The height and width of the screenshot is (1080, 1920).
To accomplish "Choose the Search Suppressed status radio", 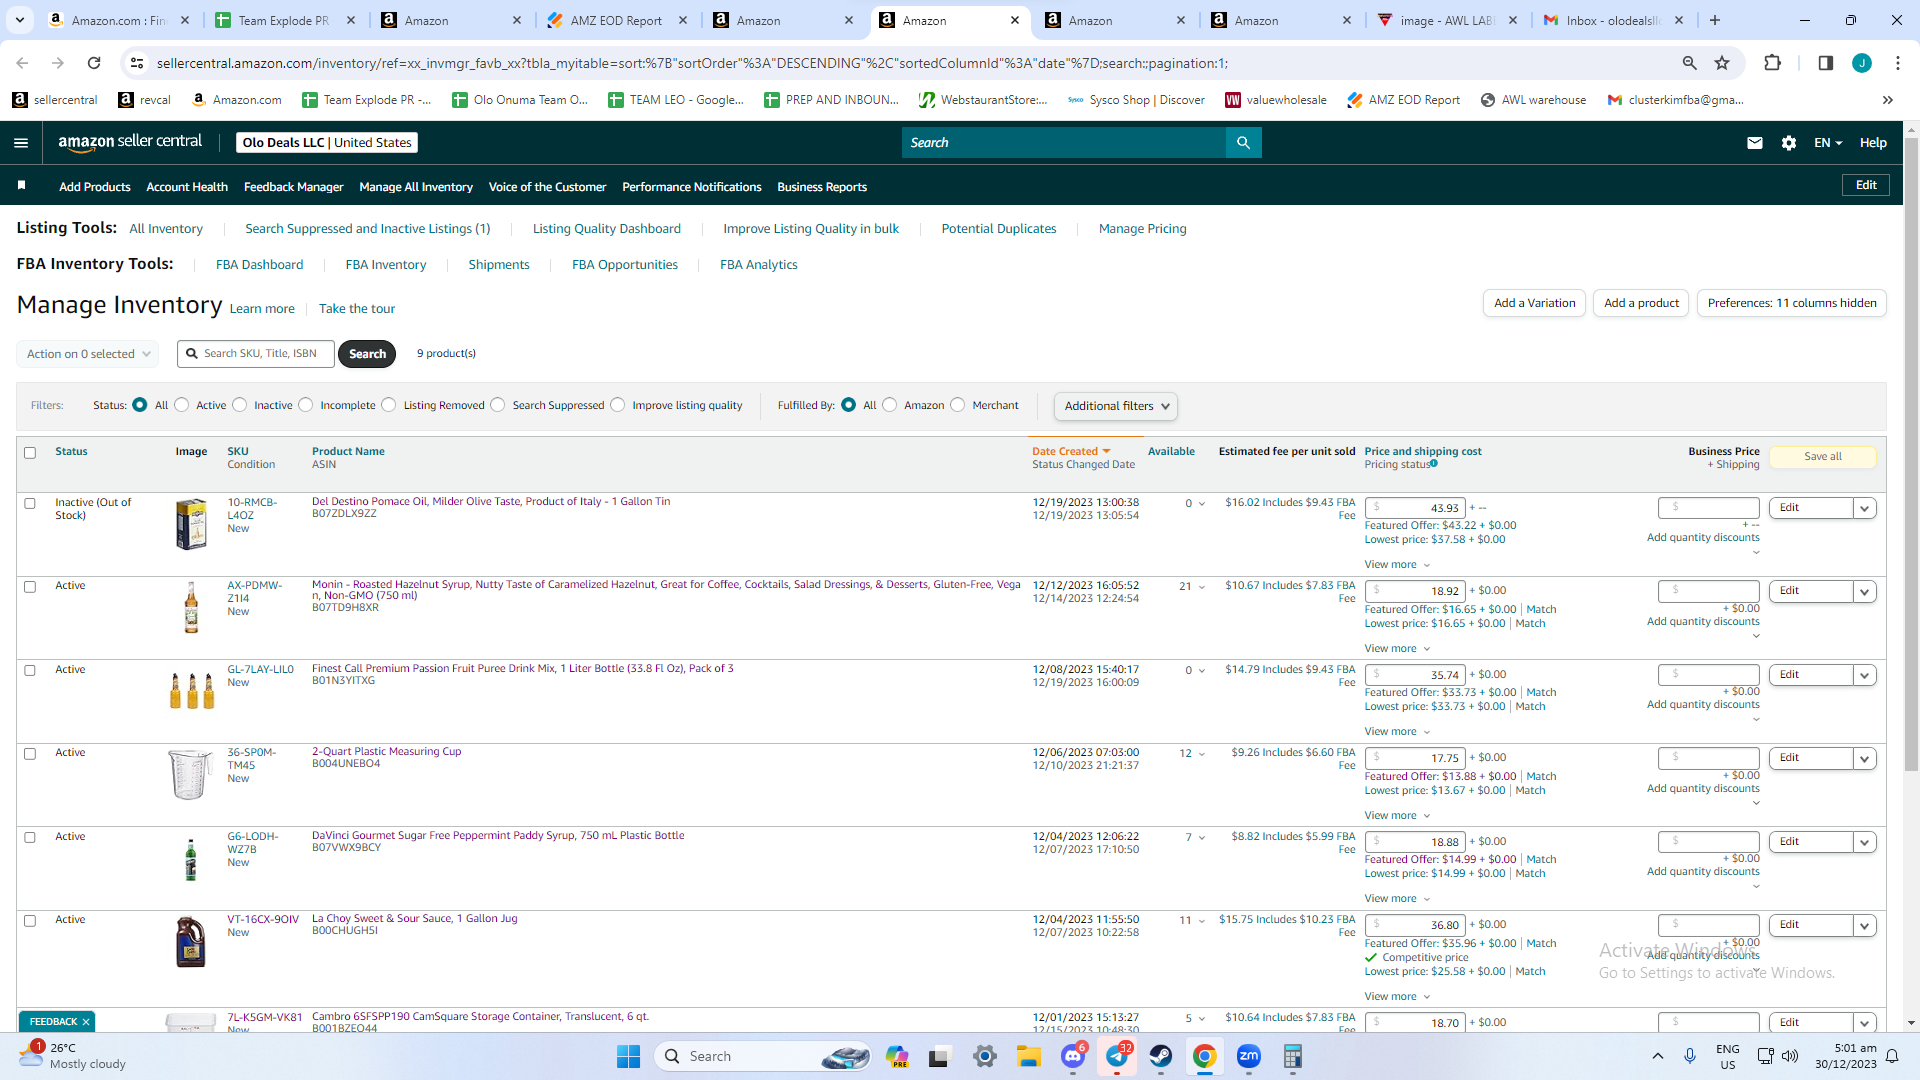I will [x=498, y=405].
